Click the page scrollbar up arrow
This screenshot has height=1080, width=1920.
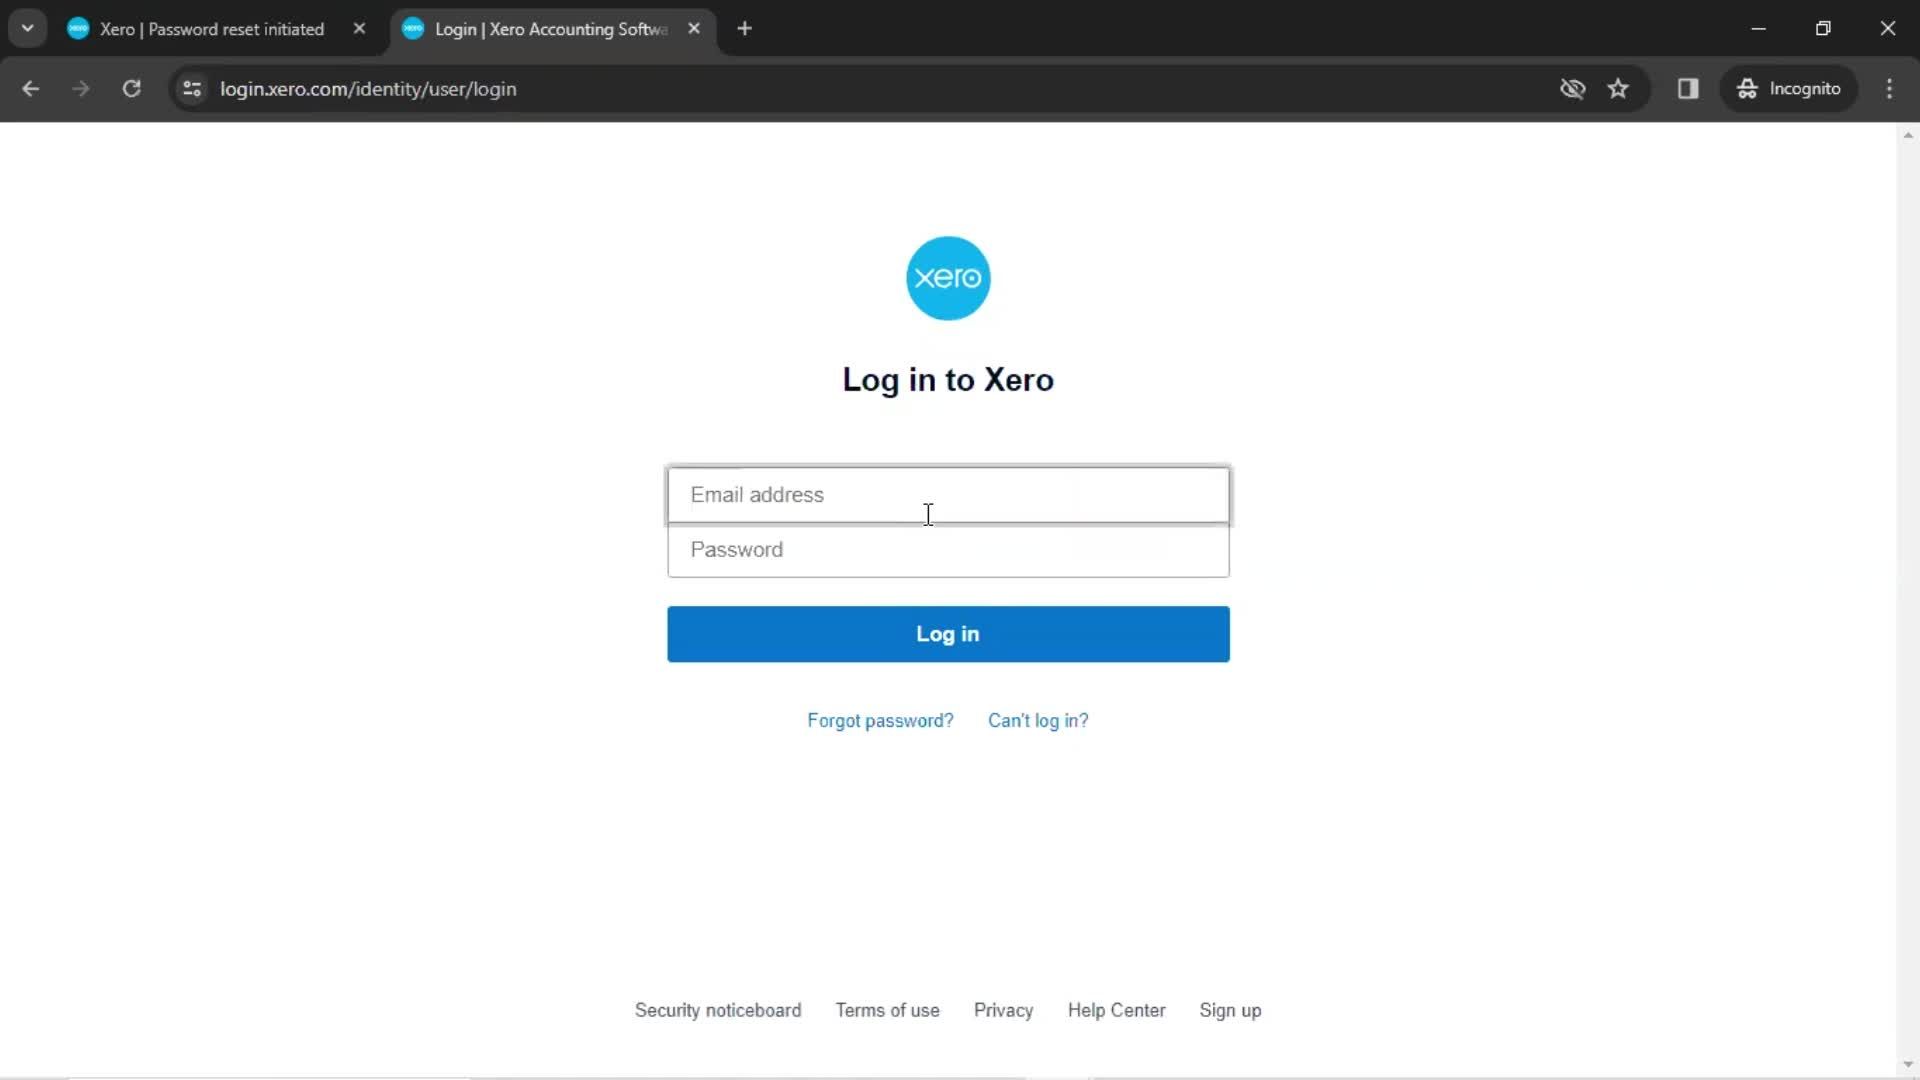(x=1908, y=135)
